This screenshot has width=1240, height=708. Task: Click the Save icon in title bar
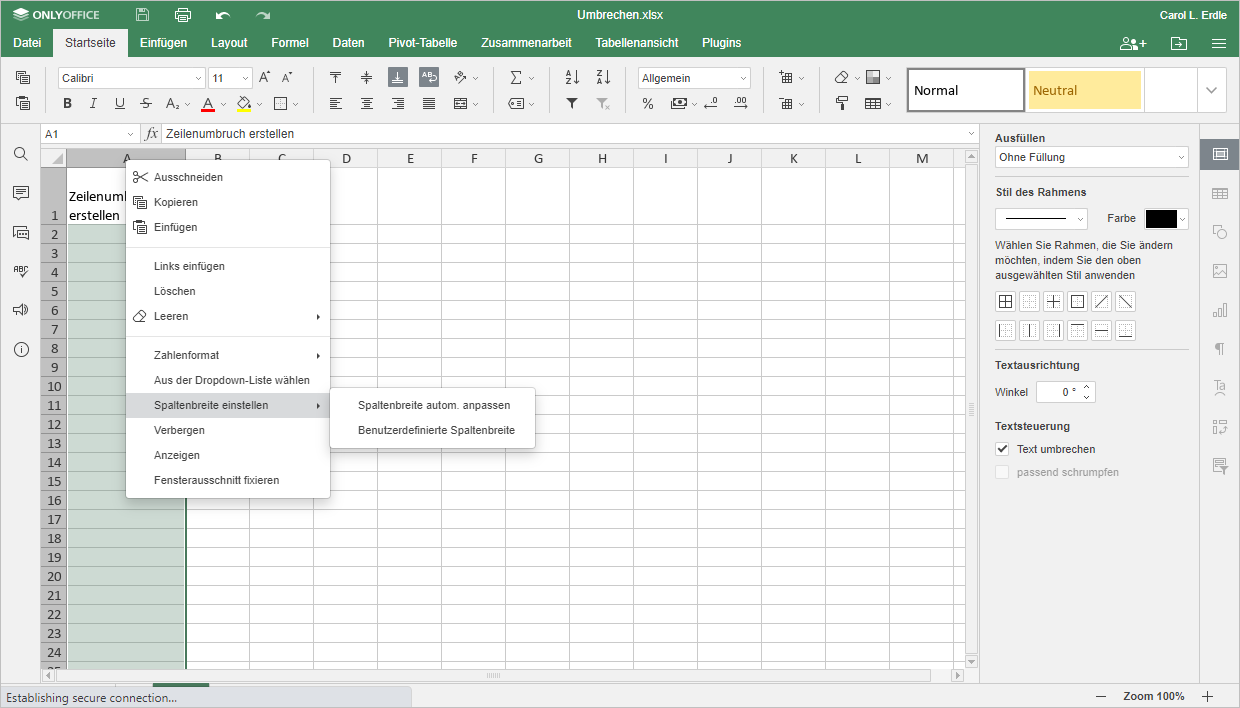(x=143, y=15)
